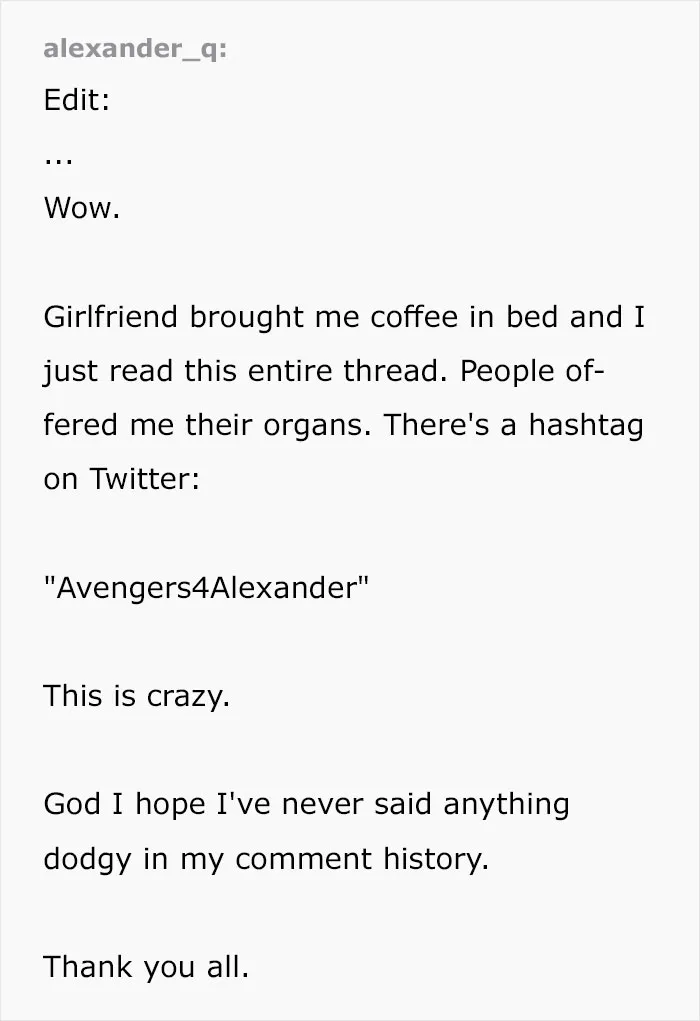This screenshot has width=700, height=1021.
Task: Click the "on Twitter:" line
Action: click(122, 479)
